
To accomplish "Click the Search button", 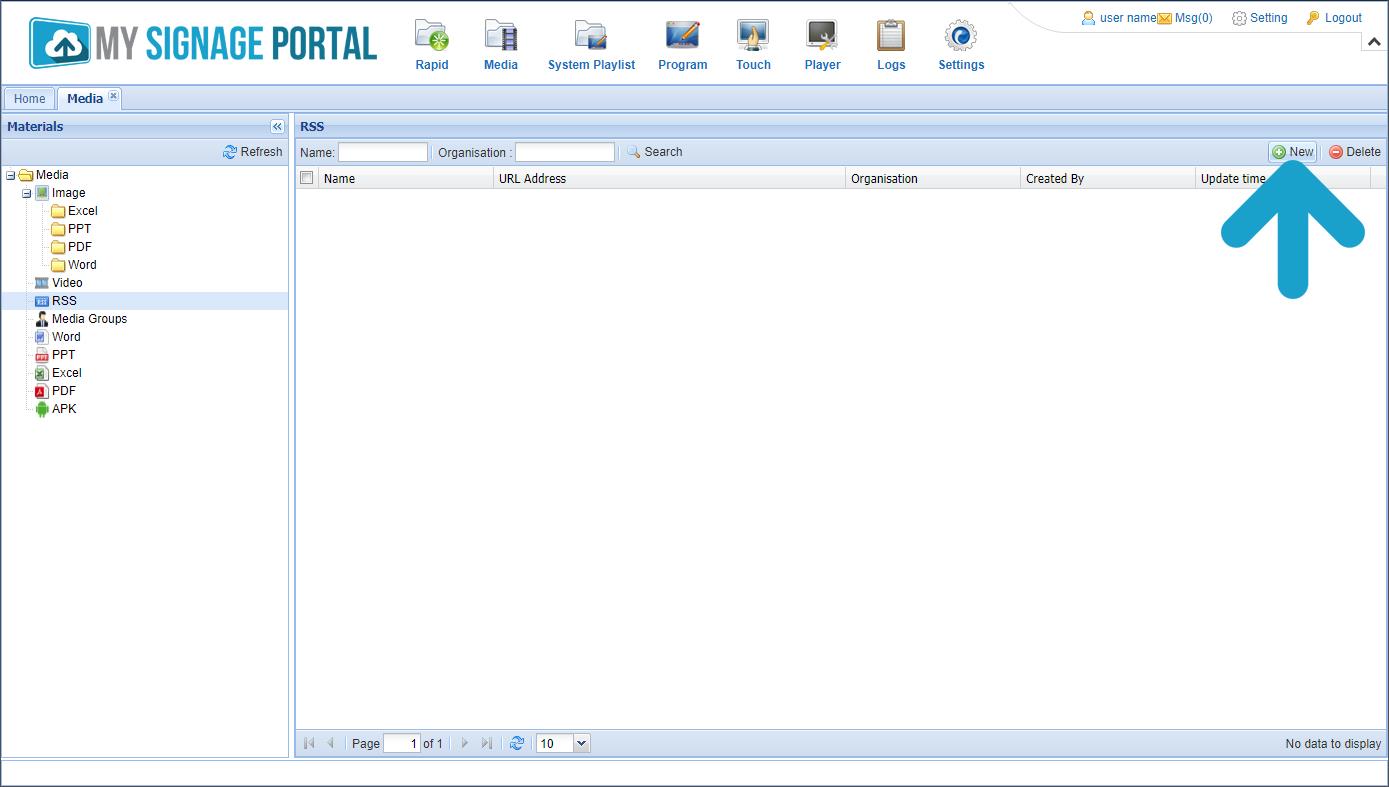I will point(655,152).
